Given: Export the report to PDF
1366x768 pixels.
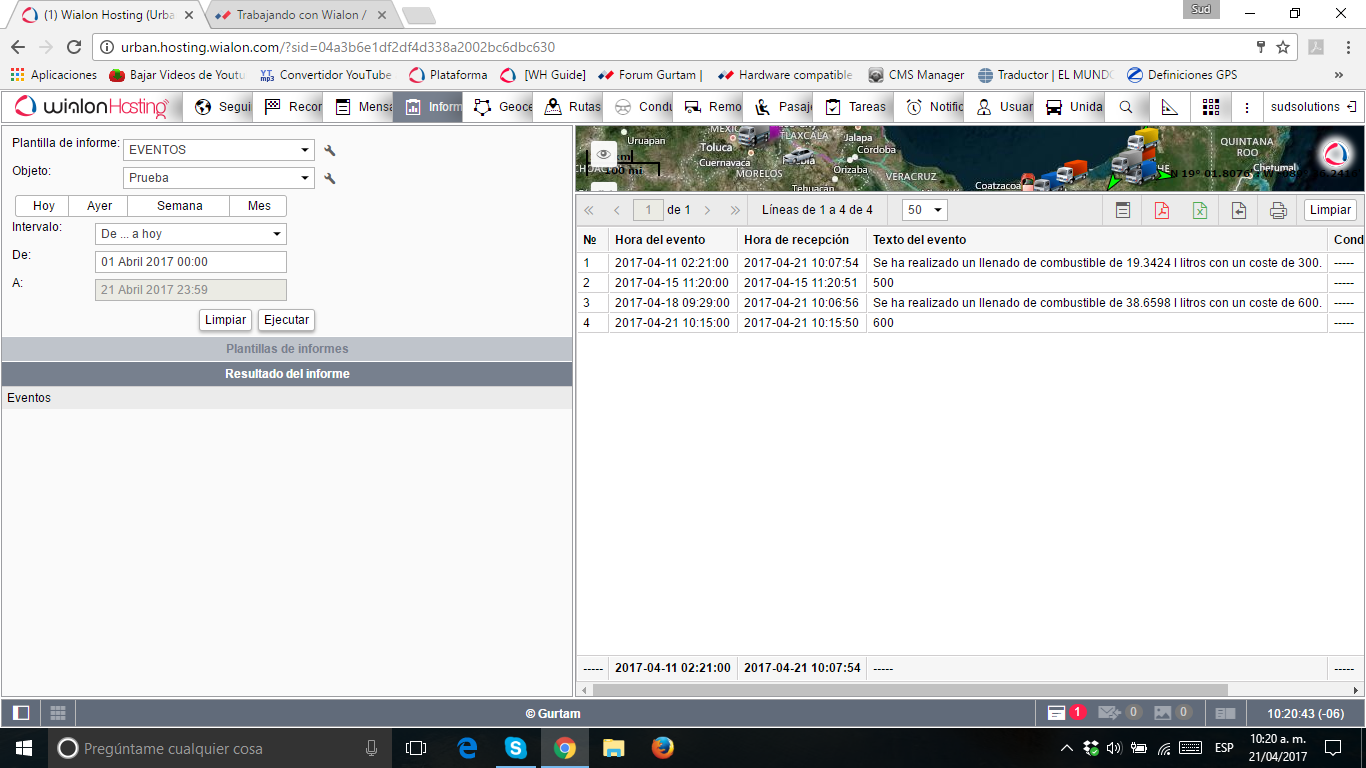Looking at the screenshot, I should pyautogui.click(x=1161, y=210).
